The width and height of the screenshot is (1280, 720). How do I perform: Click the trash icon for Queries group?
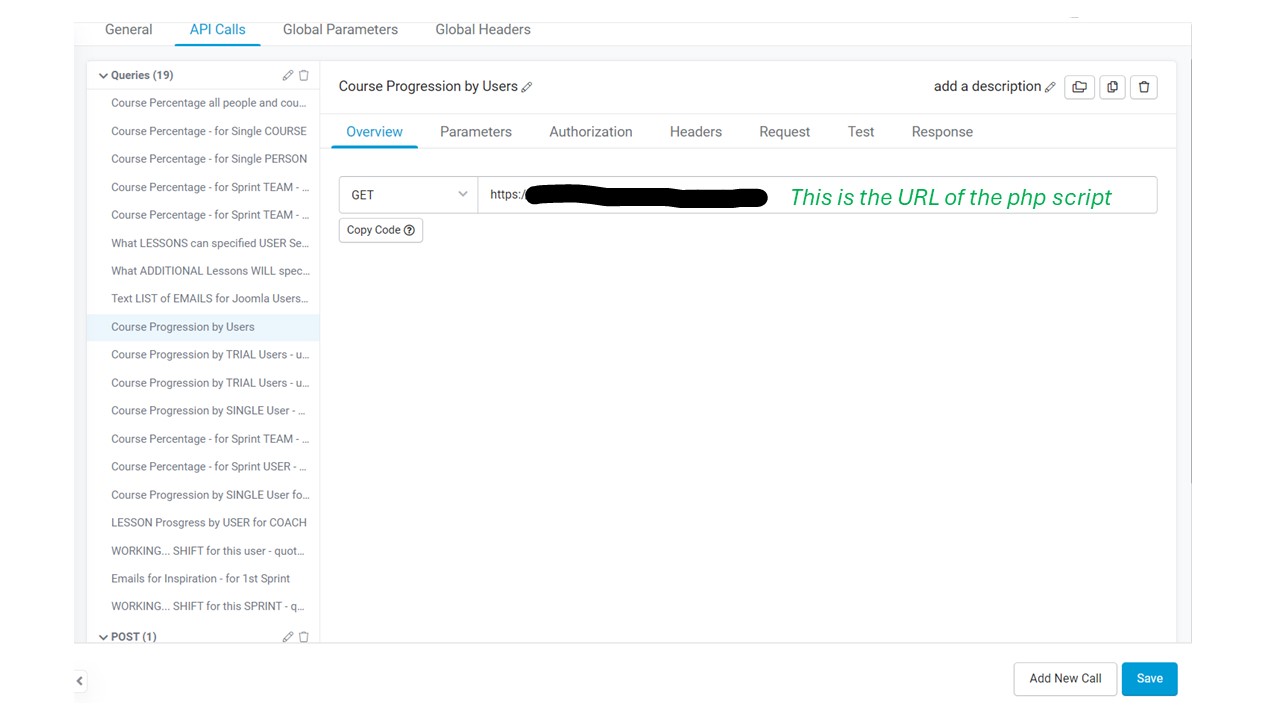pyautogui.click(x=304, y=75)
